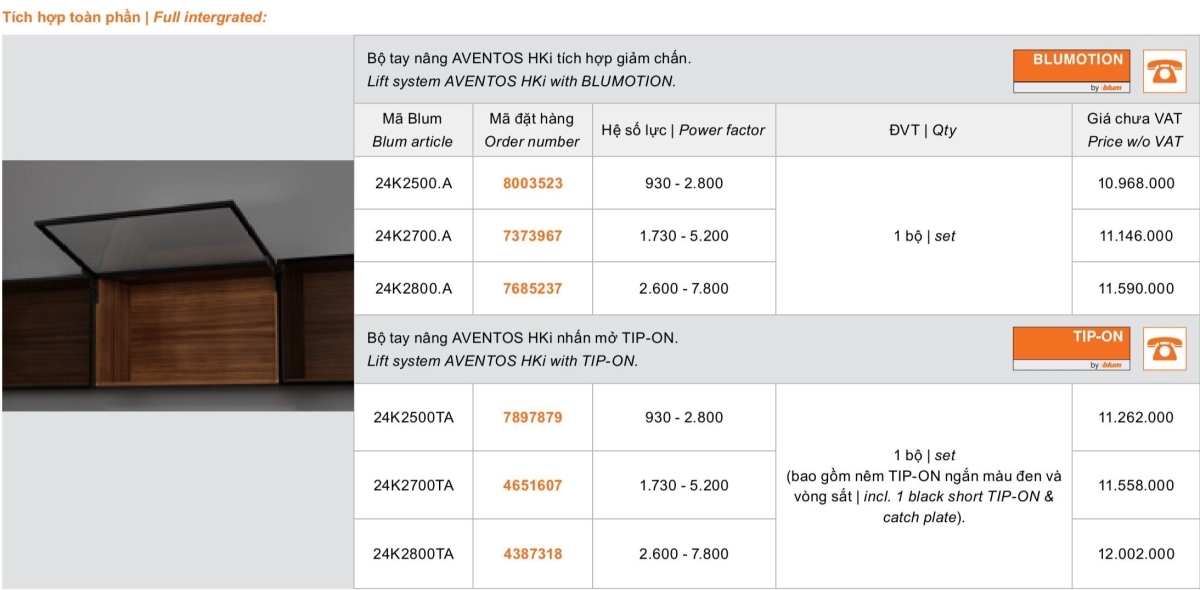Click the Giá chưa VAT price header
The height and width of the screenshot is (590, 1200).
(1135, 130)
